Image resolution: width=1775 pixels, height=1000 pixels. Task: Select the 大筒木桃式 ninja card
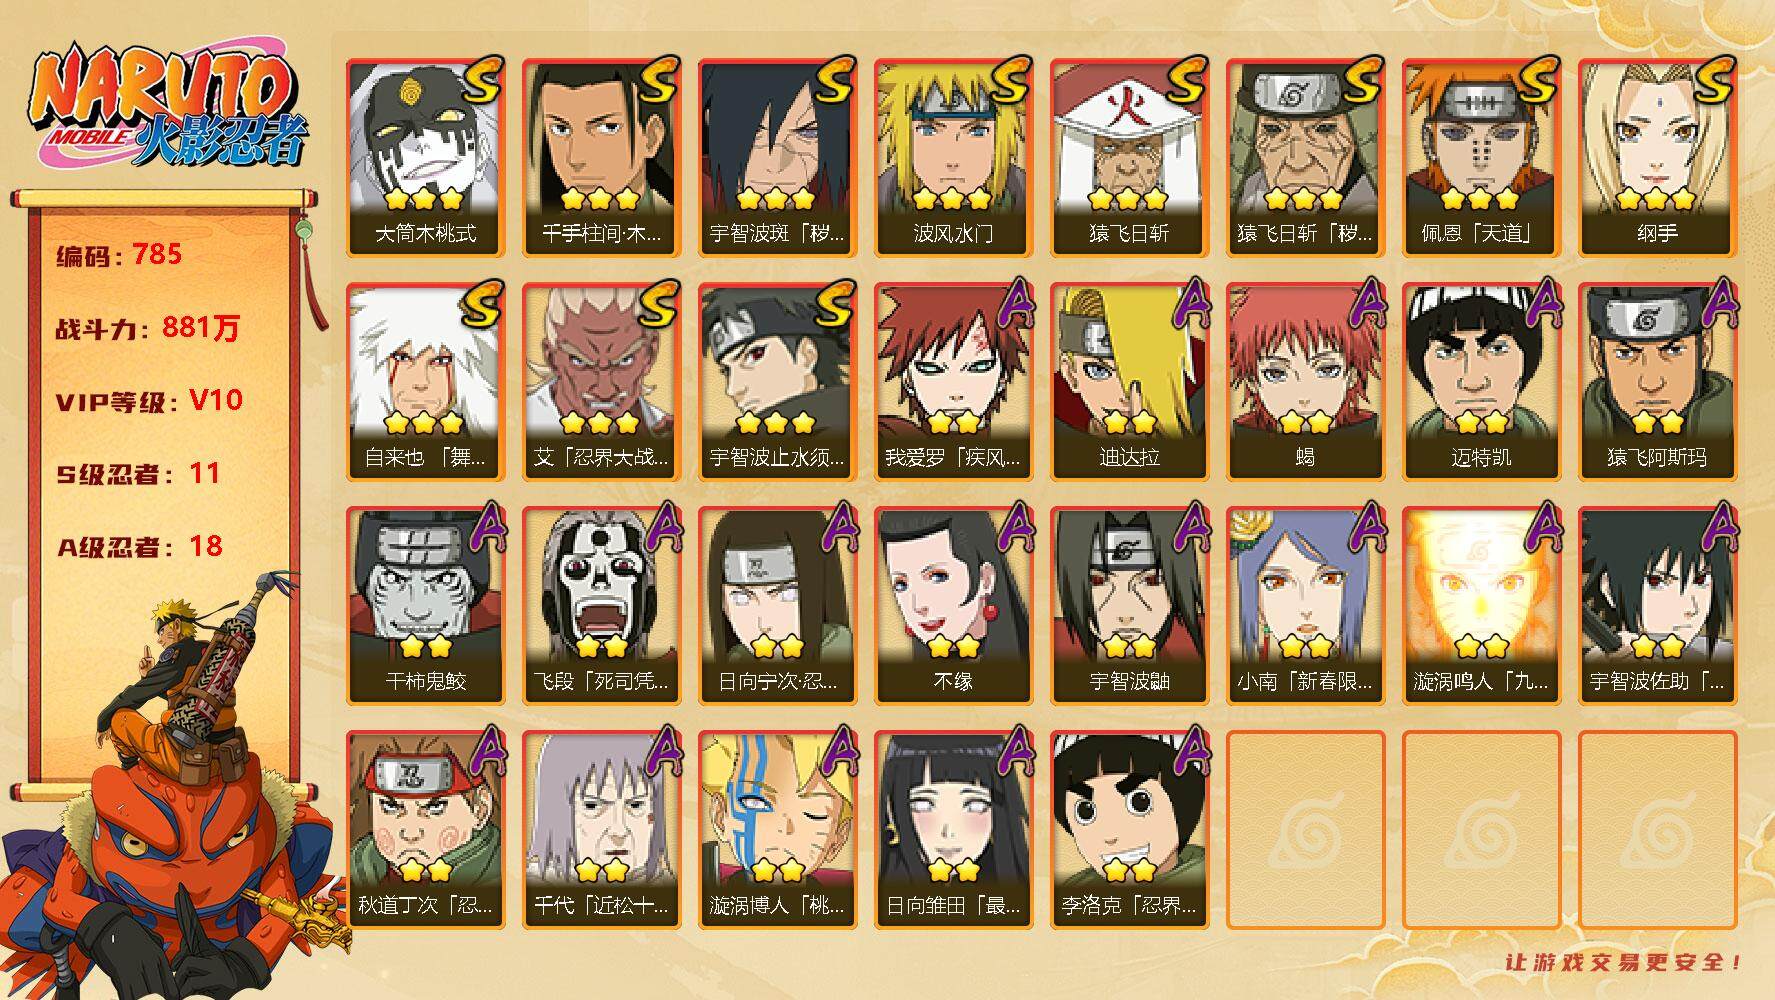coord(425,158)
